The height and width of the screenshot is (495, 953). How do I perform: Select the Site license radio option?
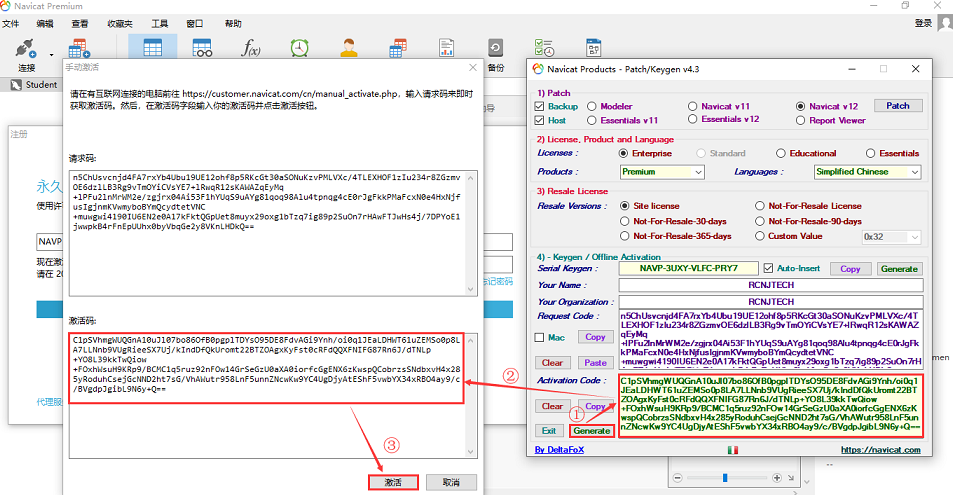point(624,206)
